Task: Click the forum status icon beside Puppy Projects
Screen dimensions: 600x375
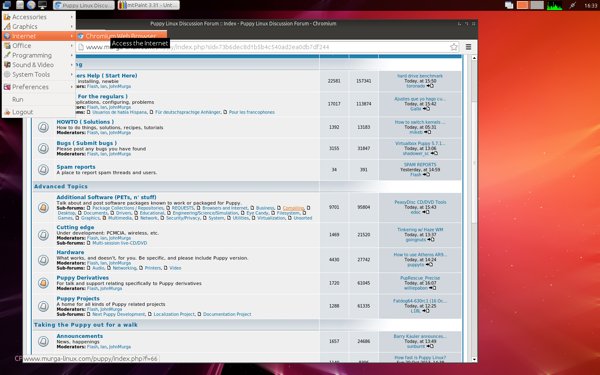Action: (x=43, y=306)
